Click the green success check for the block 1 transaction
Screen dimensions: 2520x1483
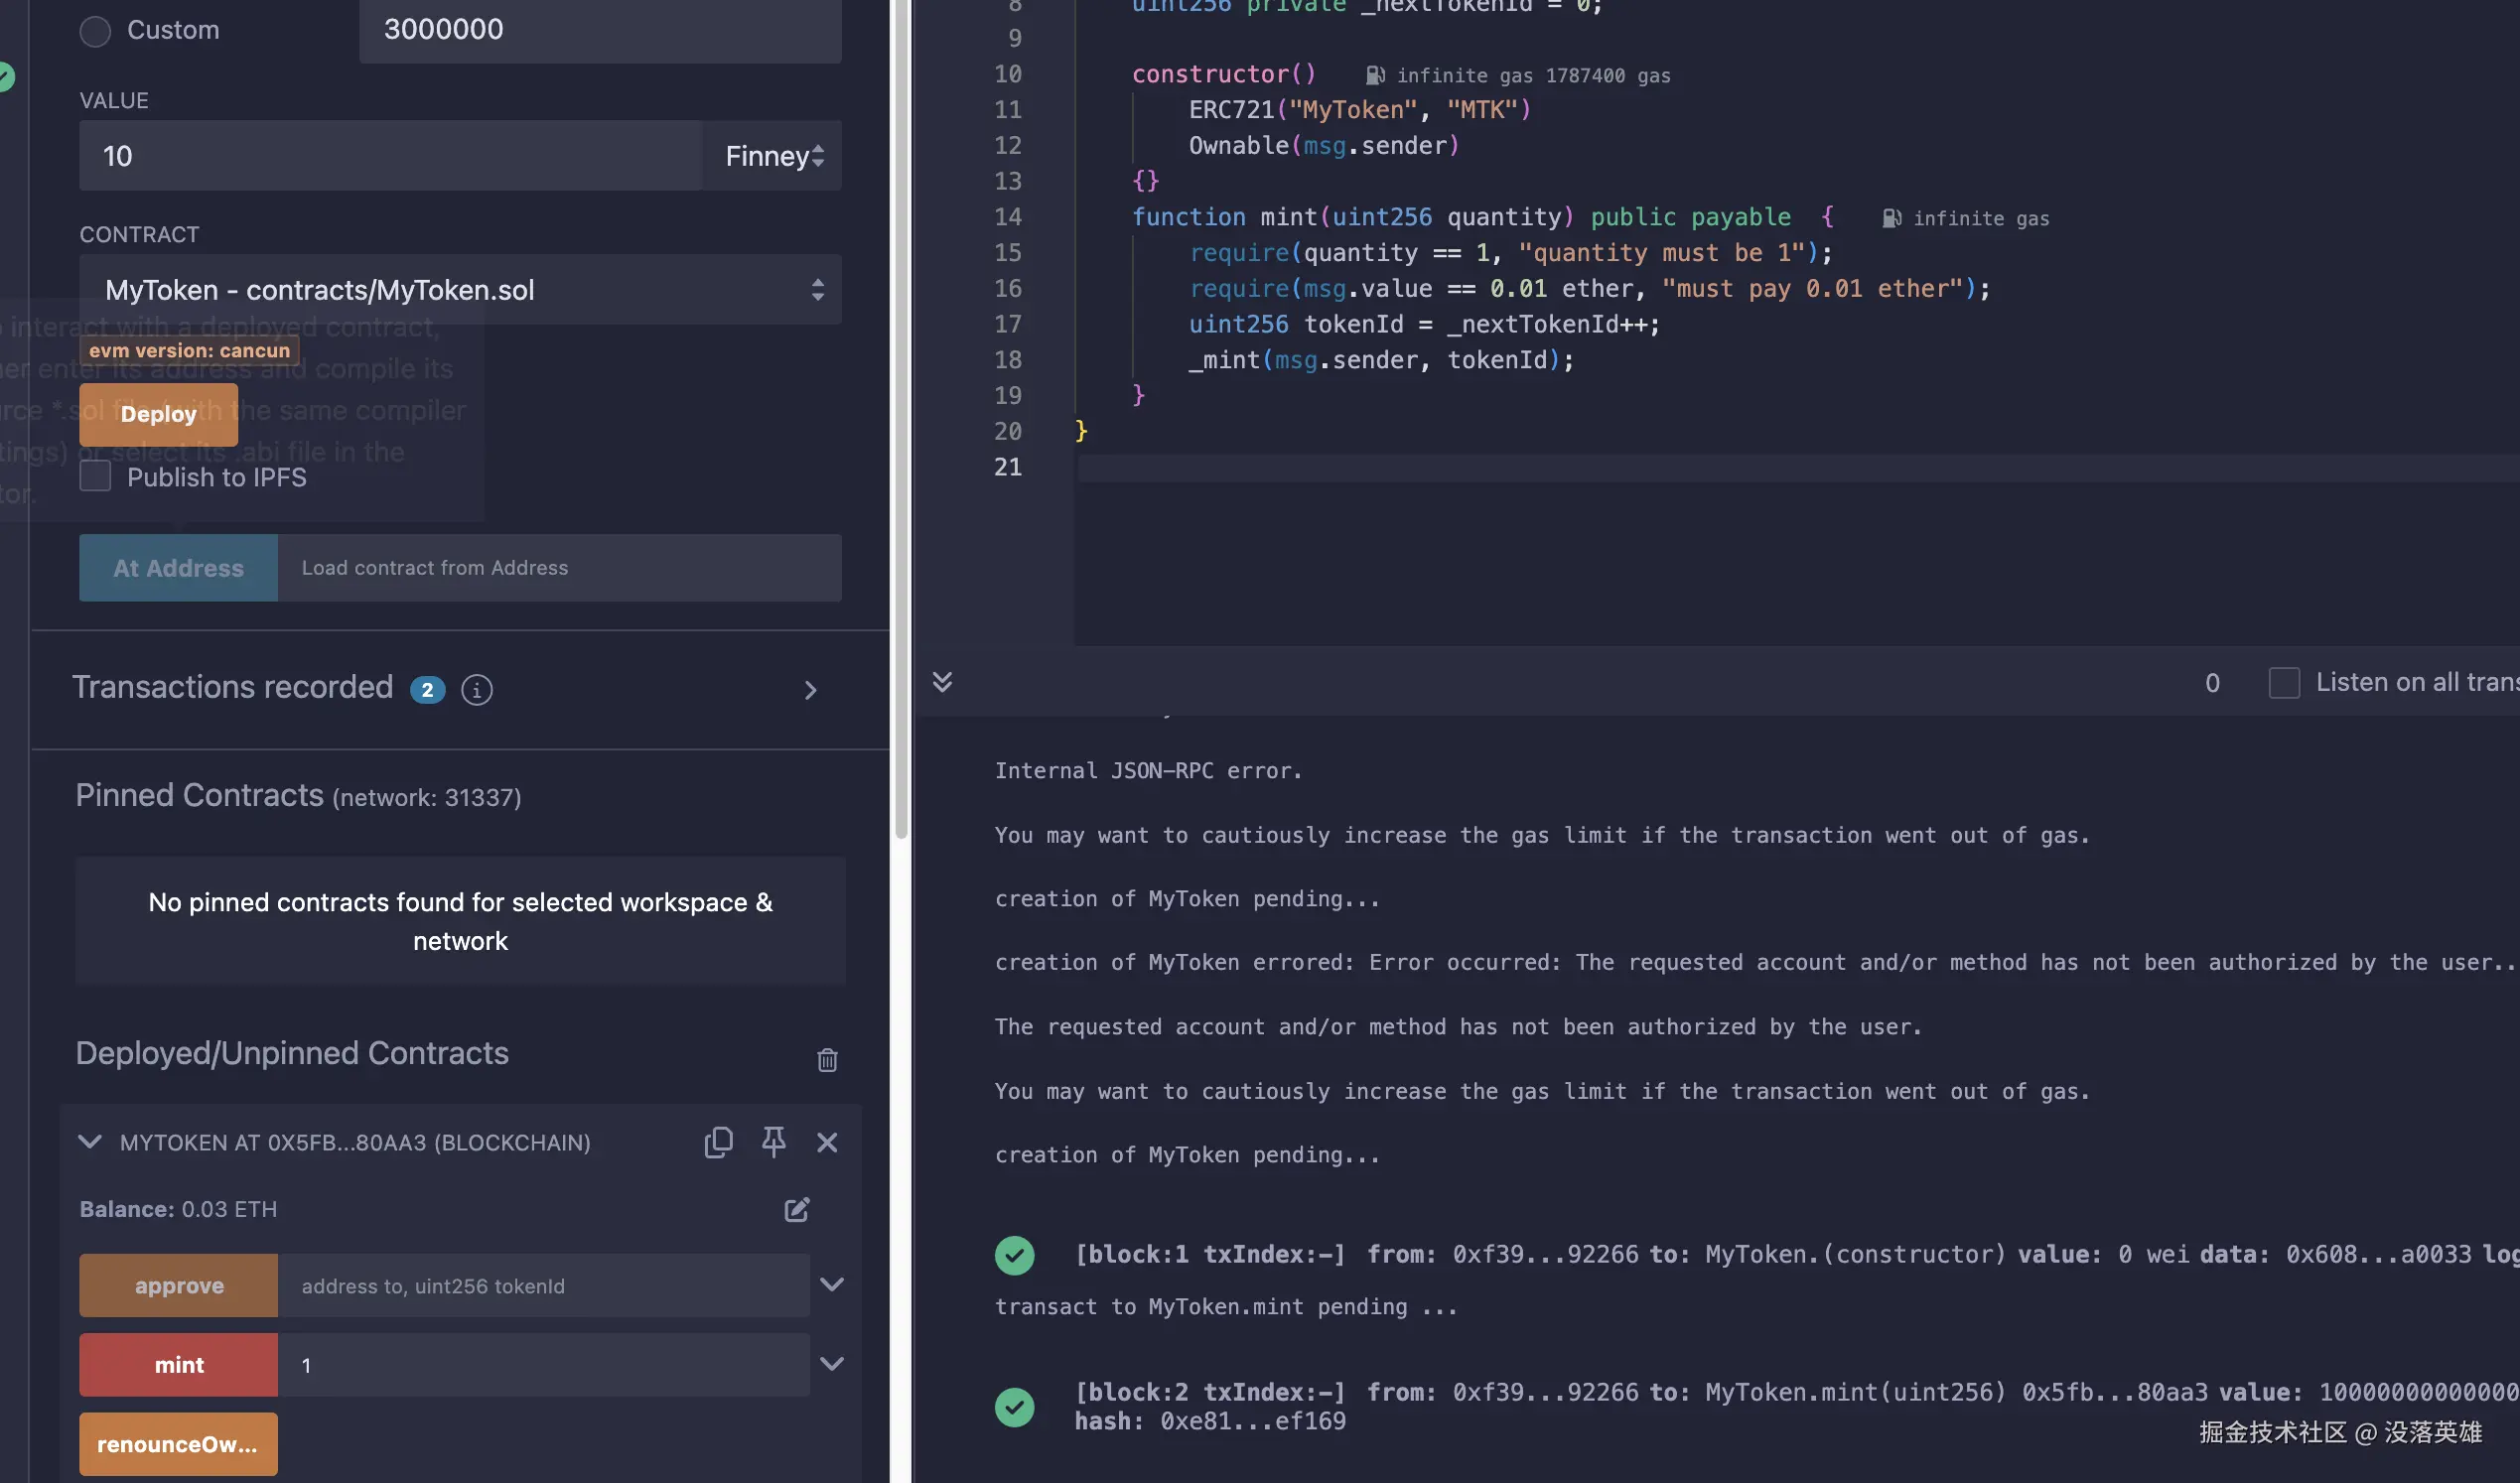[1014, 1255]
